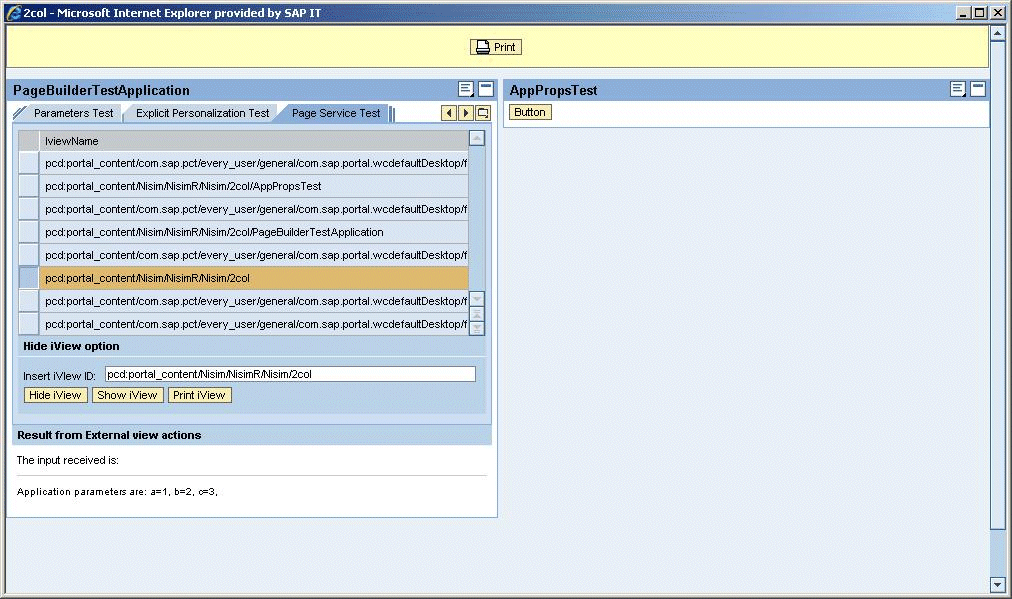Viewport: 1012px width, 599px height.
Task: Switch to Parameters Test tab
Action: [x=73, y=114]
